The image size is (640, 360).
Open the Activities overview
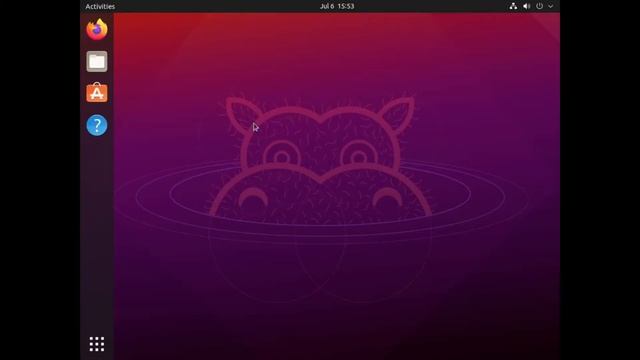(100, 6)
